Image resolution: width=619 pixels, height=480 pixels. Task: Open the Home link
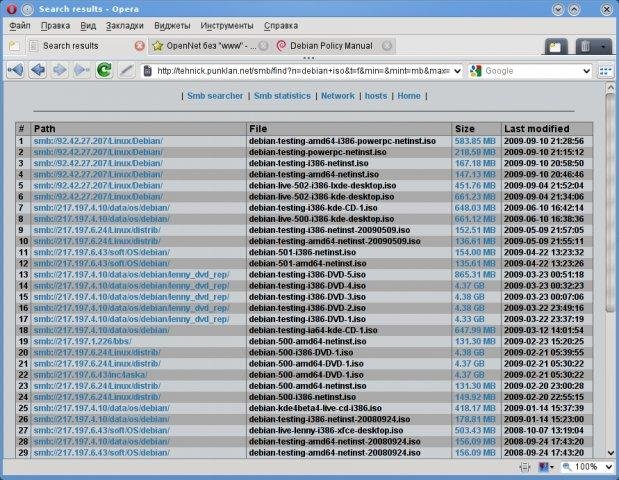[409, 96]
